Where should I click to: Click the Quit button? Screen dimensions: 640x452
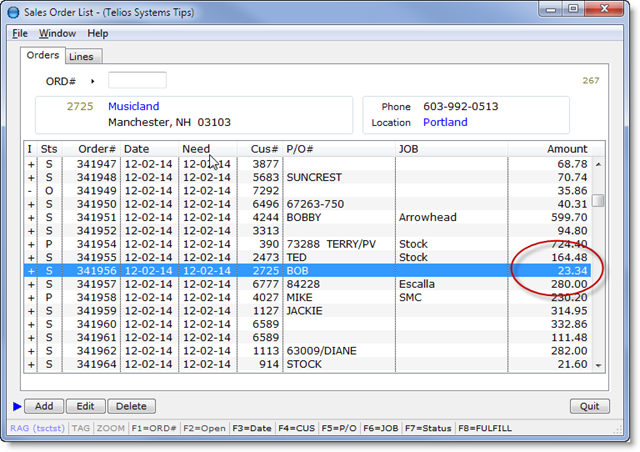click(589, 406)
